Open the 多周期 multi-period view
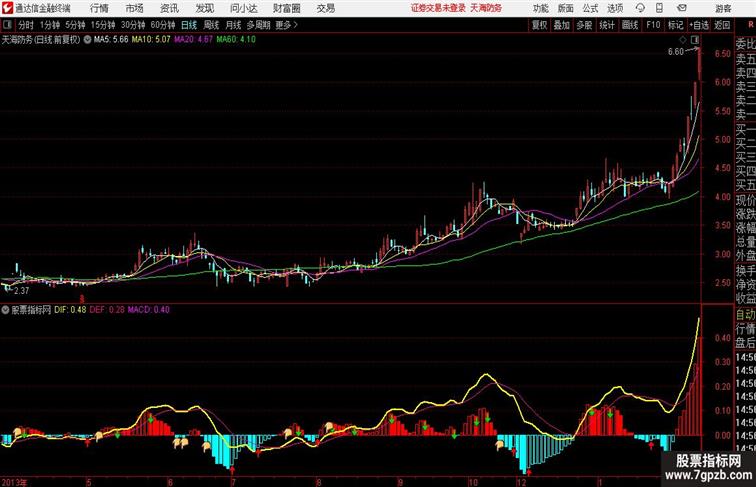756x487 pixels. 258,25
